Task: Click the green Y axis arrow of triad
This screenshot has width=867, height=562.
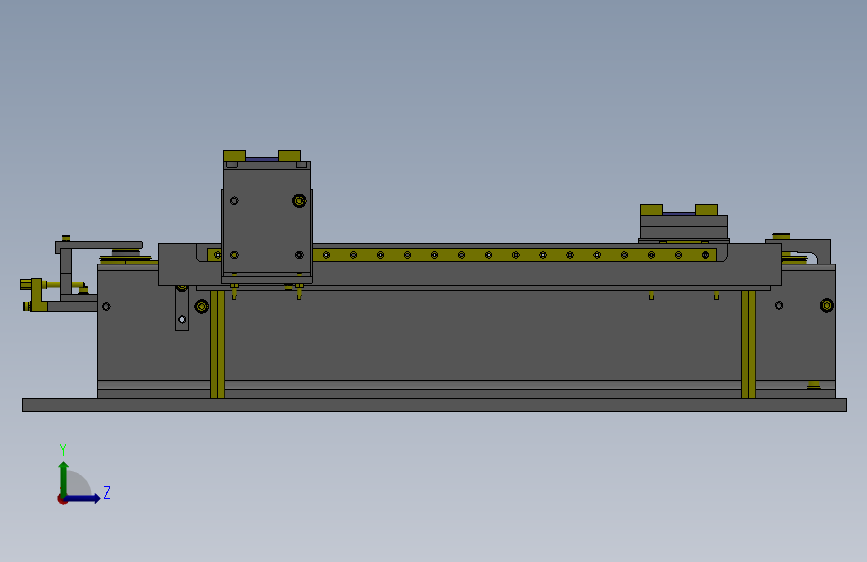Action: [64, 478]
